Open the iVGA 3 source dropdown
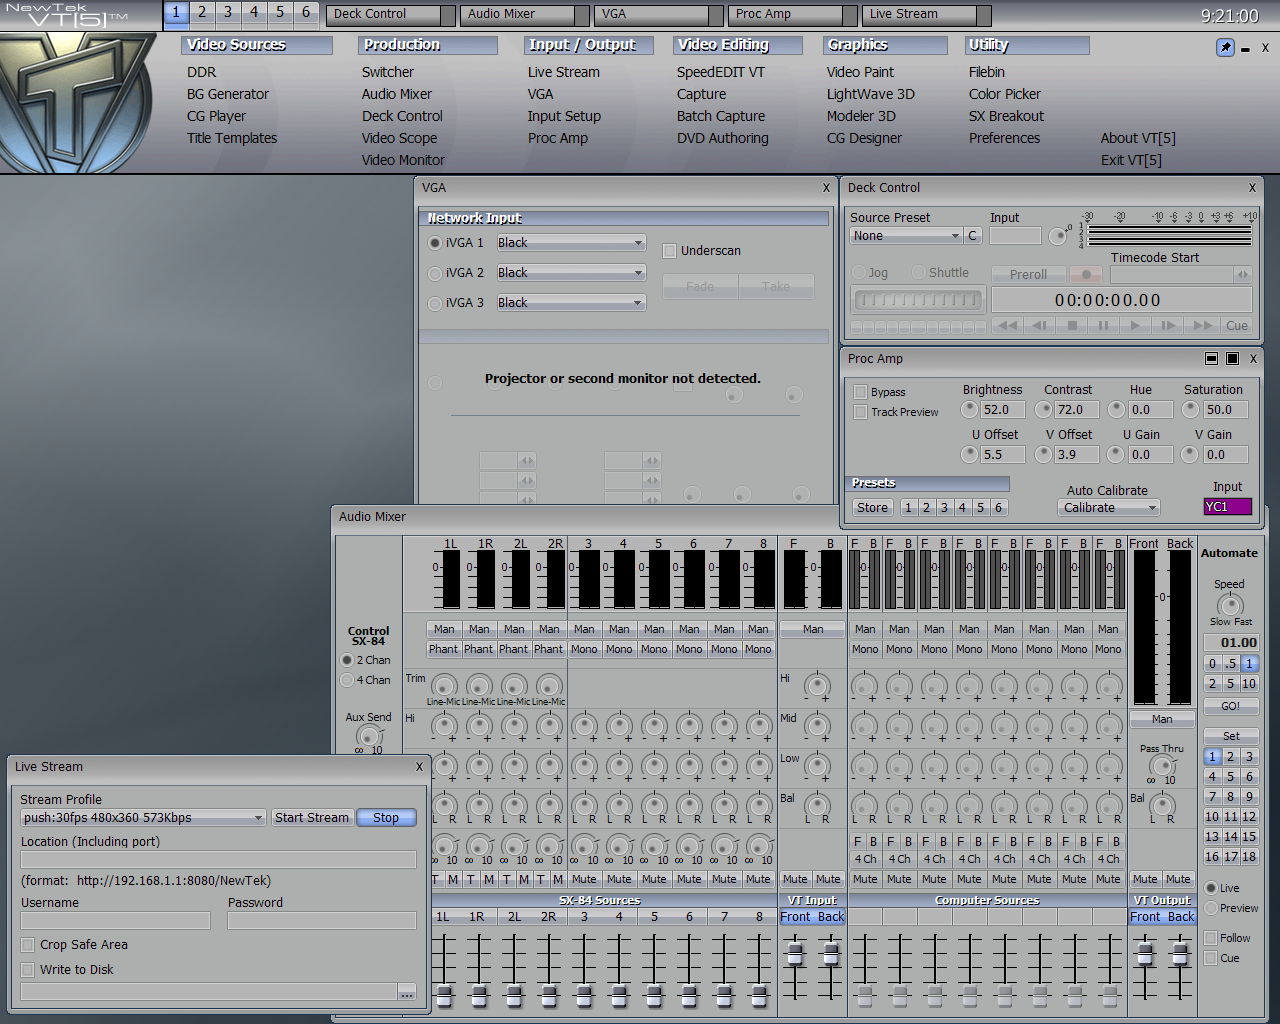The height and width of the screenshot is (1024, 1280). (571, 303)
